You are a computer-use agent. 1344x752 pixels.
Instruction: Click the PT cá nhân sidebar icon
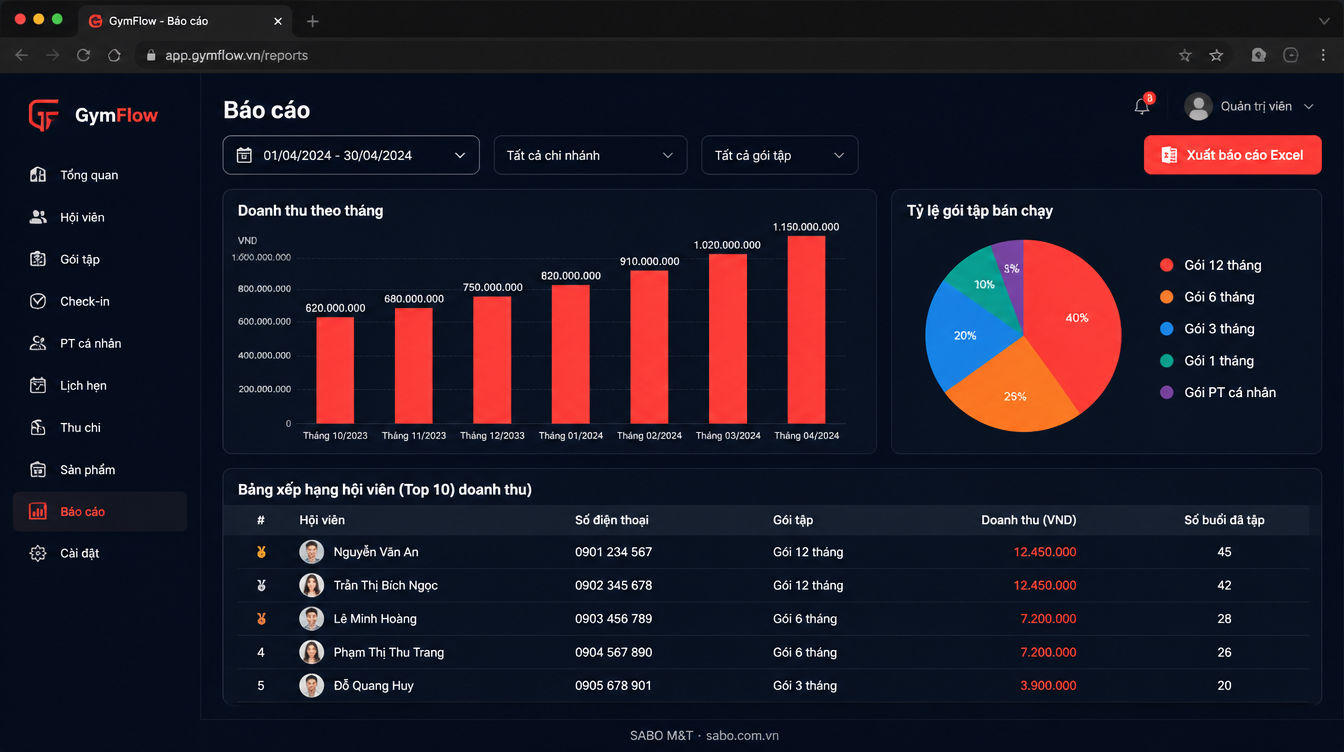[x=38, y=343]
